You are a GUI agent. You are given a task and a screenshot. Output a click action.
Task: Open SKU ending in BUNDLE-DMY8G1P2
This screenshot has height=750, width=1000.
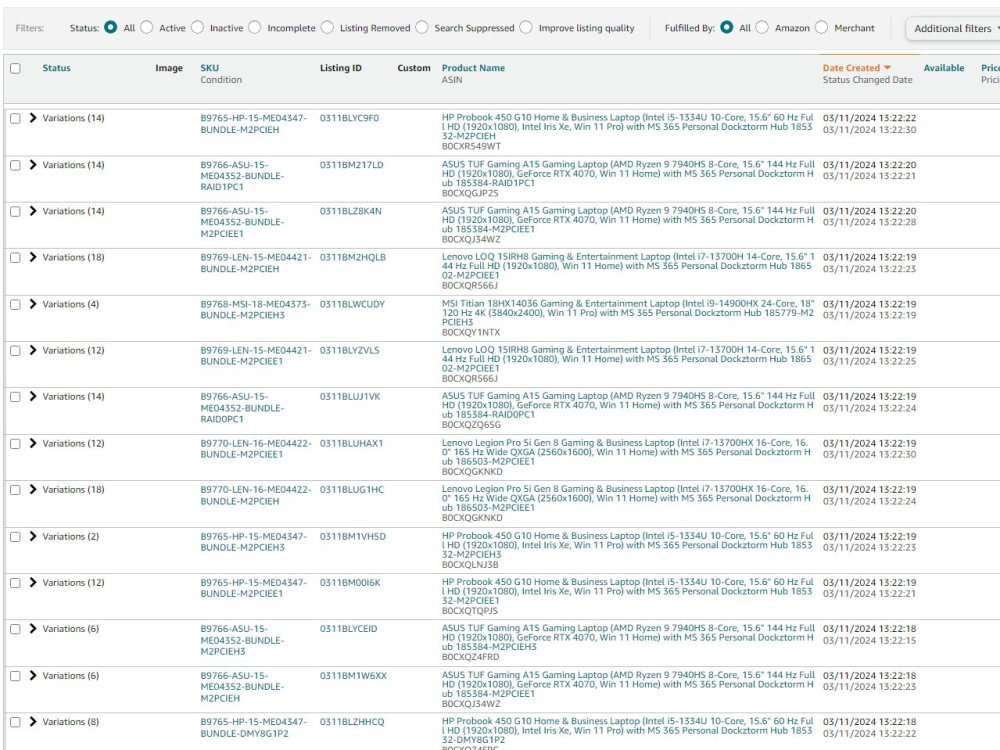[x=254, y=728]
